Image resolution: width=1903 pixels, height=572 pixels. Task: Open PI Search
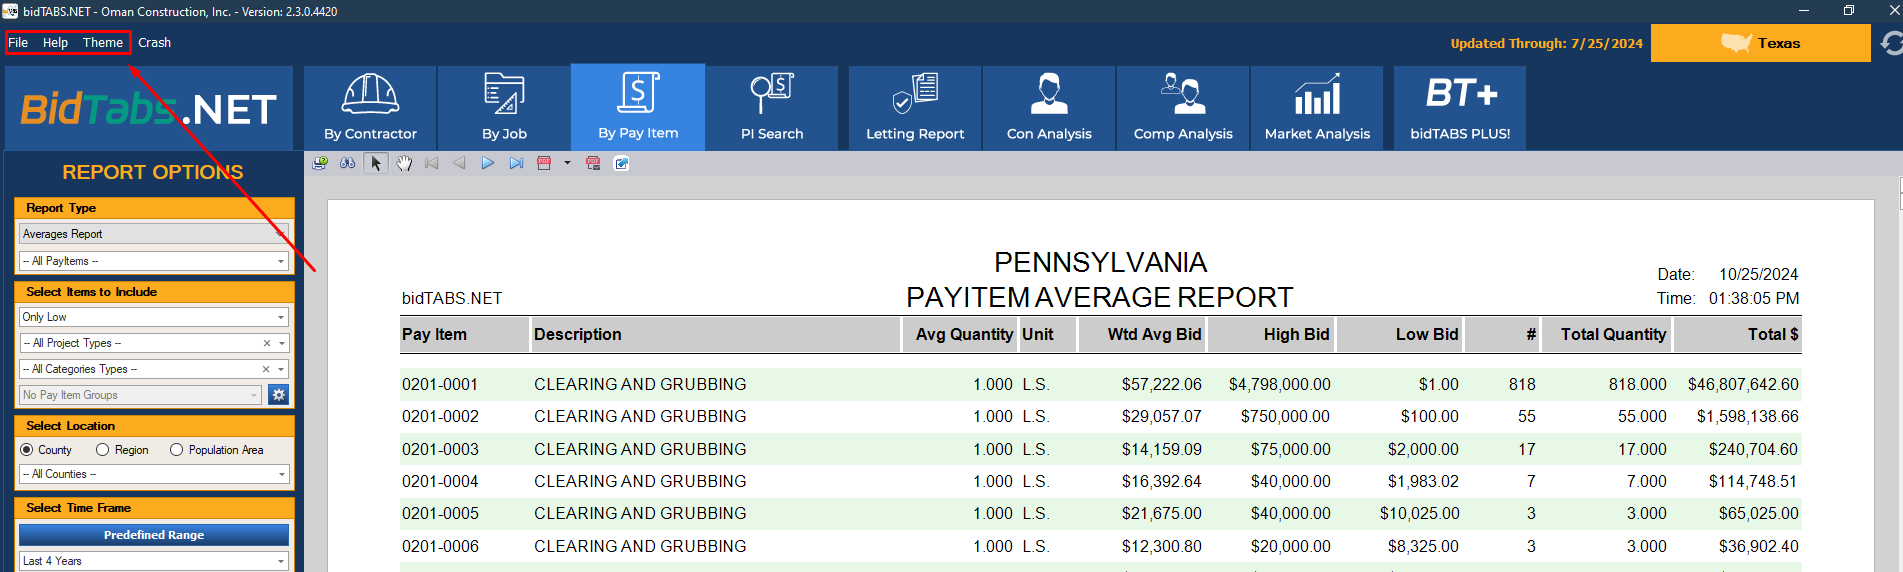pyautogui.click(x=772, y=108)
